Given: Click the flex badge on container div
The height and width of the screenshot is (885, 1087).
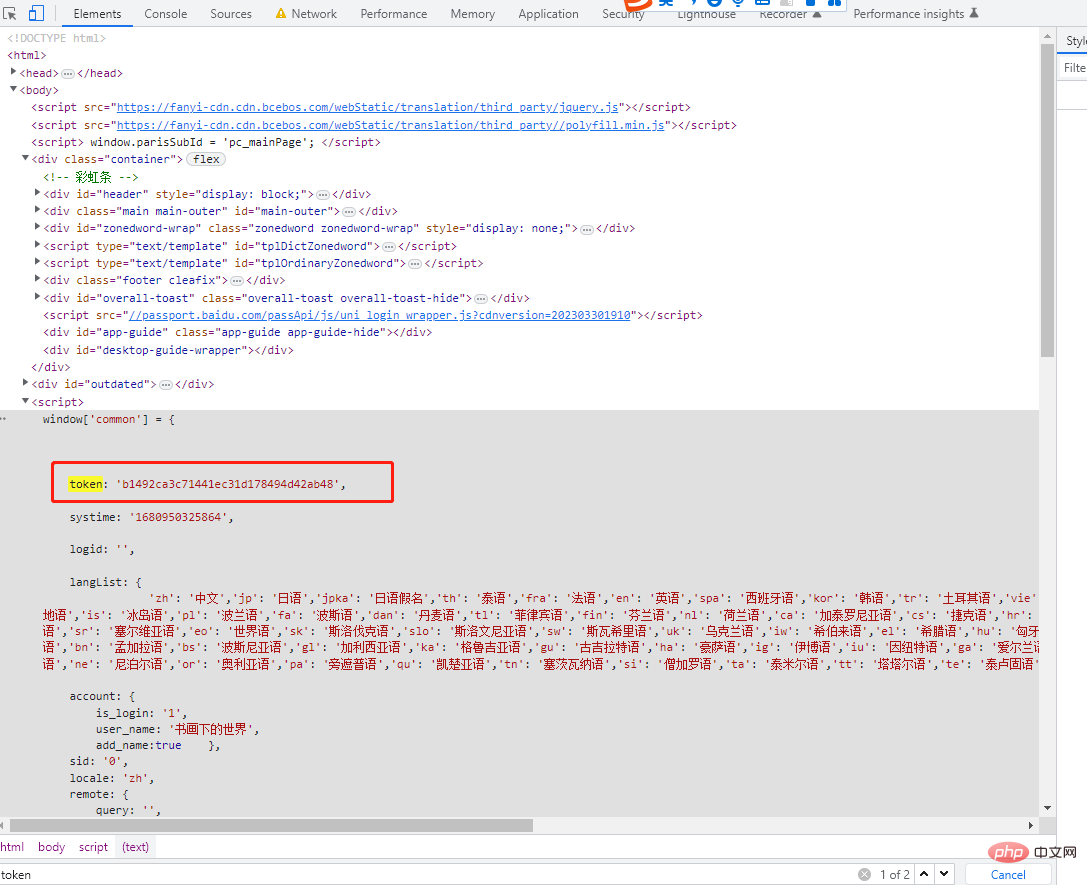Looking at the screenshot, I should pos(206,159).
